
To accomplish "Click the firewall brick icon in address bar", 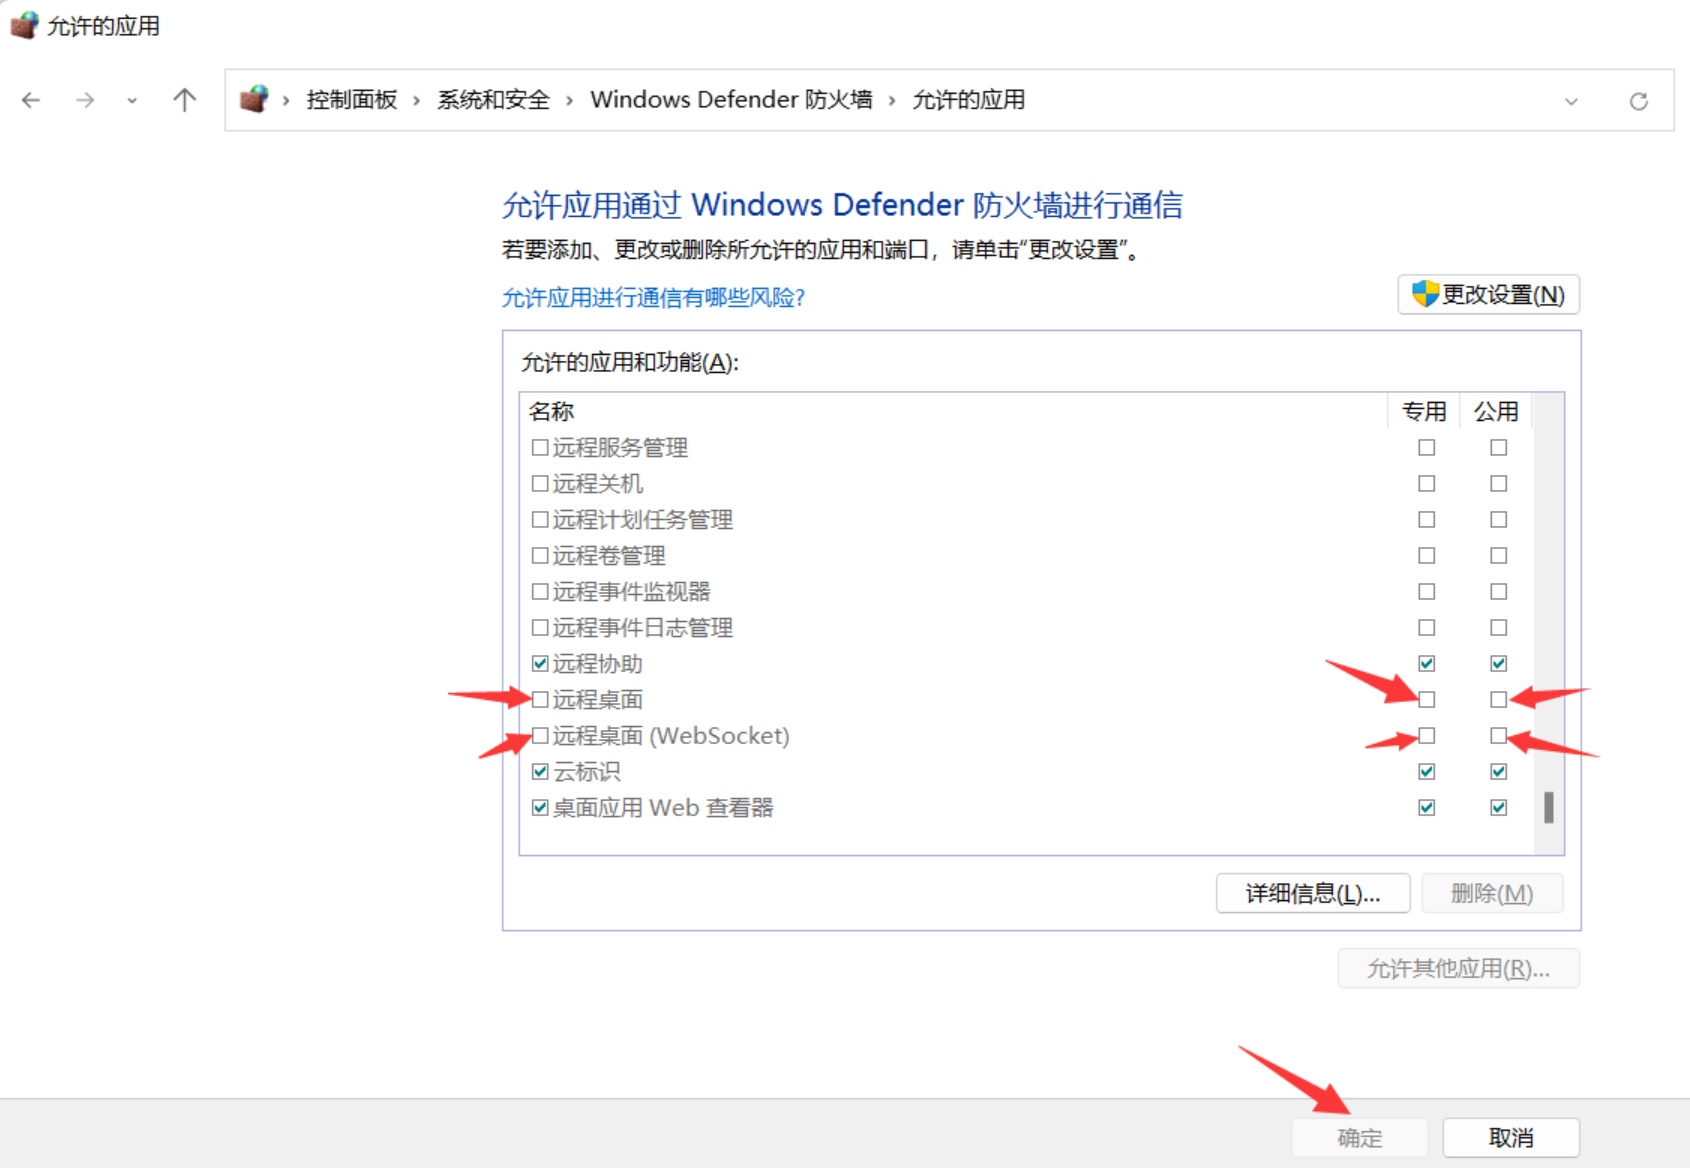I will [255, 98].
